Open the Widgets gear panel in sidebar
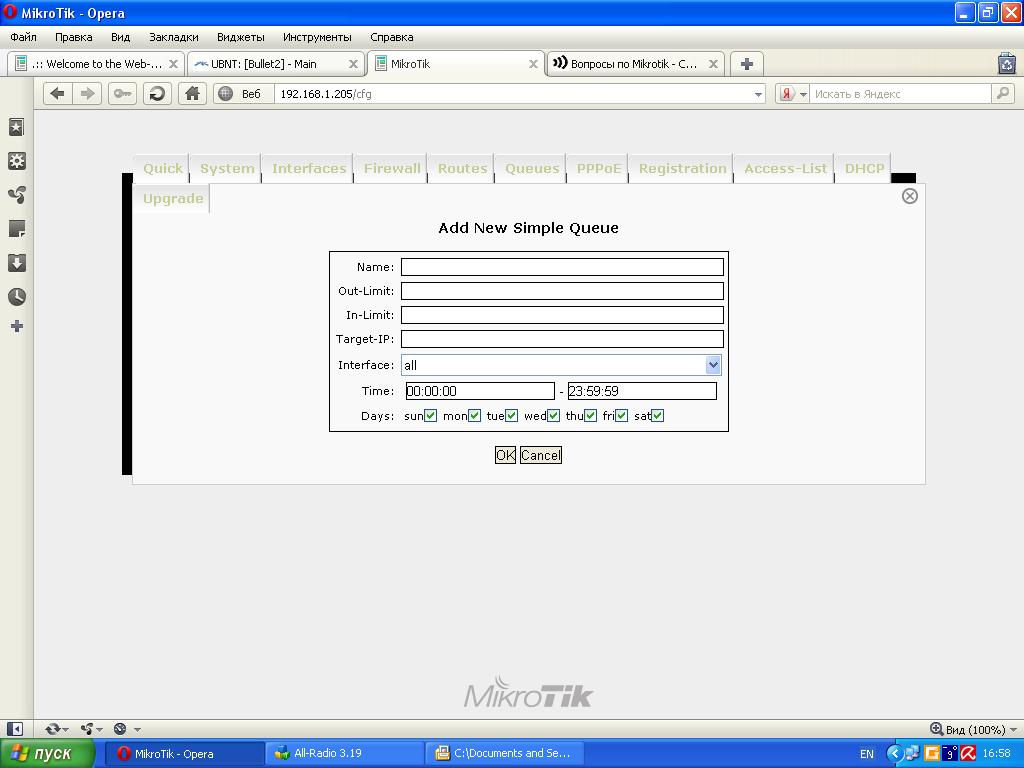Image resolution: width=1024 pixels, height=768 pixels. point(17,161)
